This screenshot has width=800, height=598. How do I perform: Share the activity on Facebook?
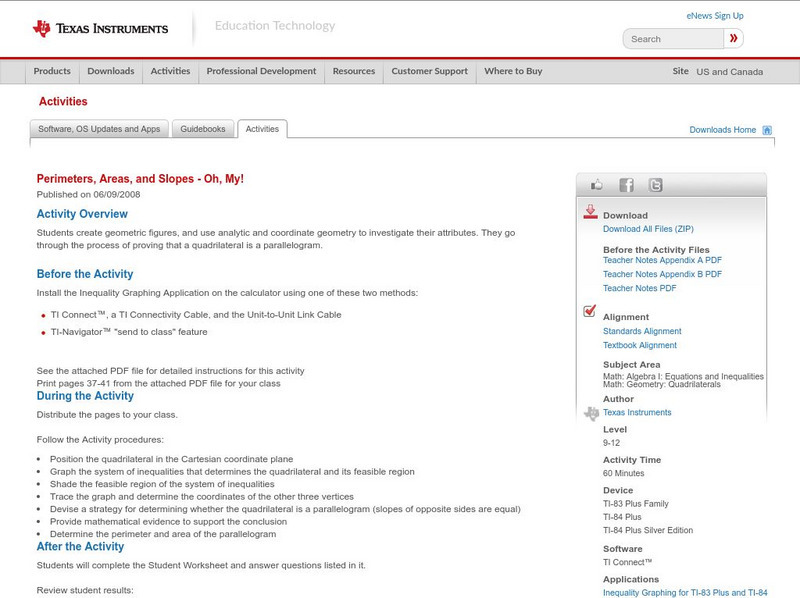[626, 185]
